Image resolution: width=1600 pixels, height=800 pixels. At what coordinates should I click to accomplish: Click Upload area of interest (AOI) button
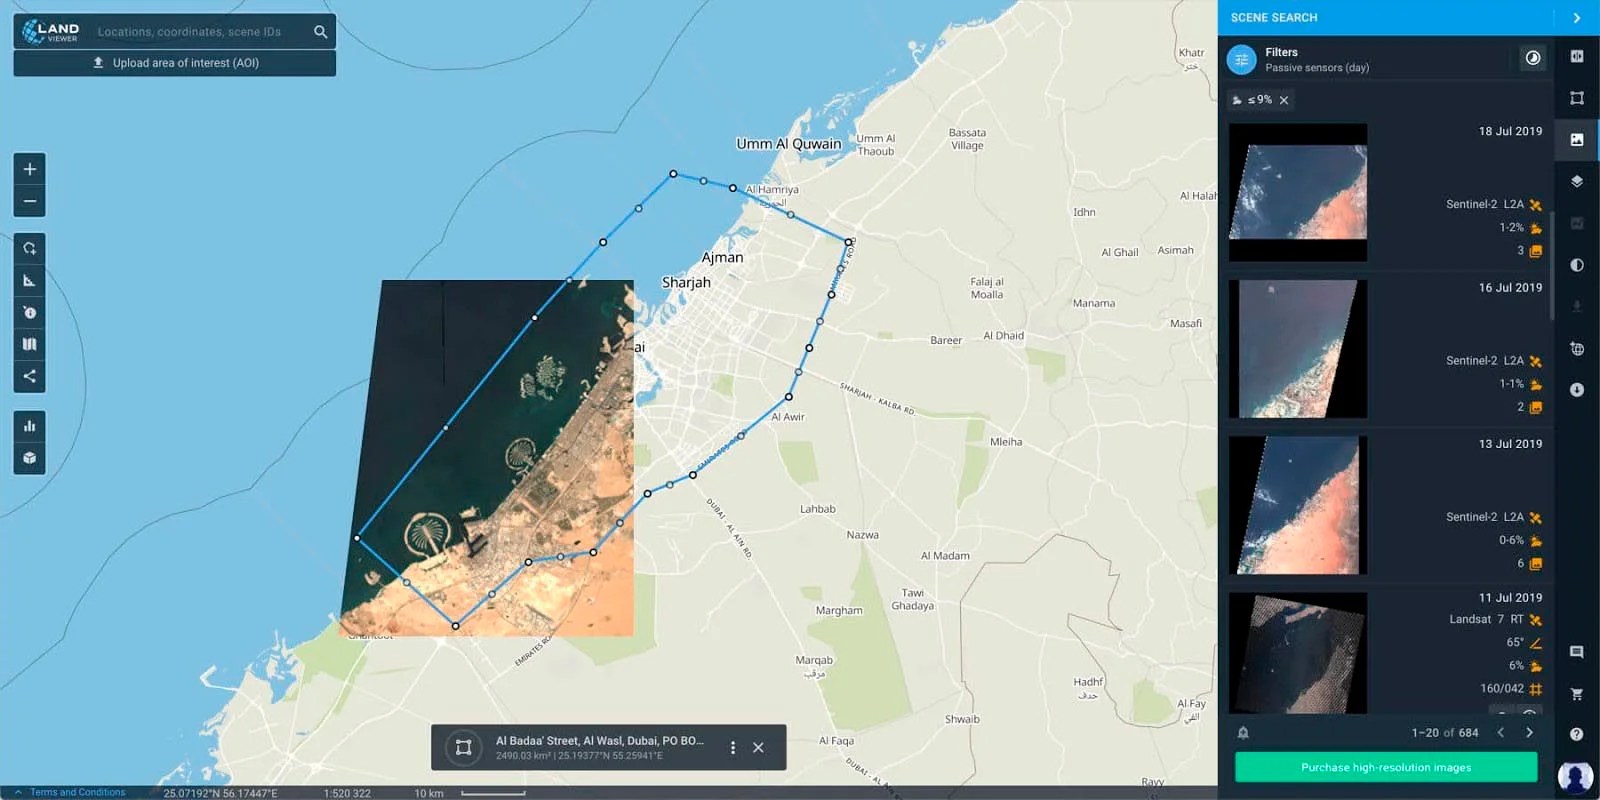(175, 63)
